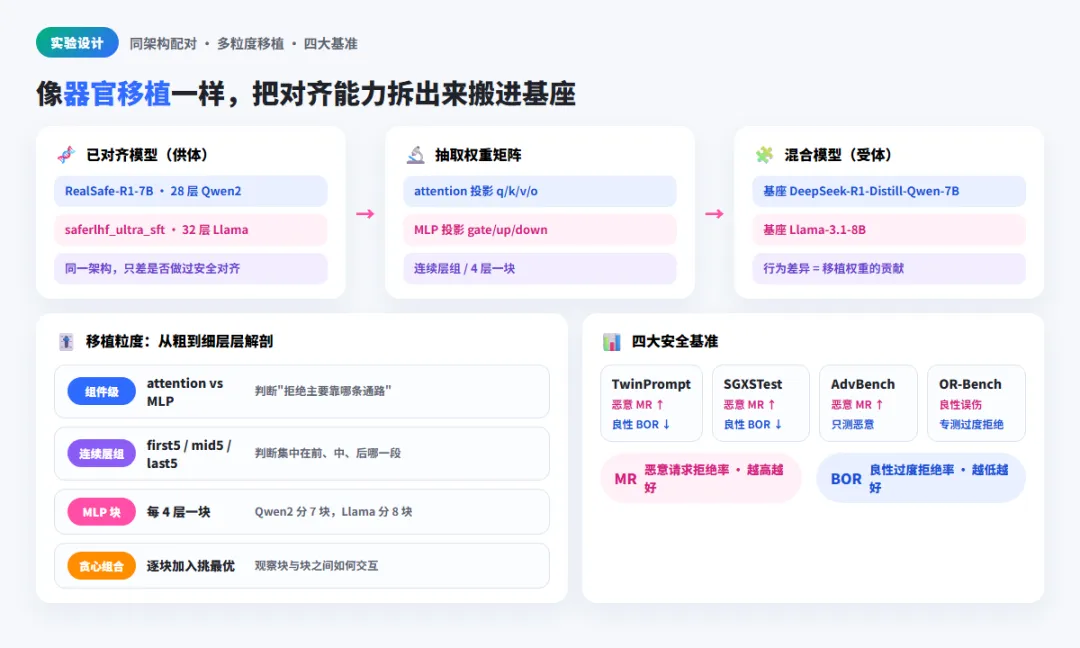The height and width of the screenshot is (648, 1080).
Task: Click the MLP 投影 gate/up/down row
Action: pyautogui.click(x=540, y=230)
